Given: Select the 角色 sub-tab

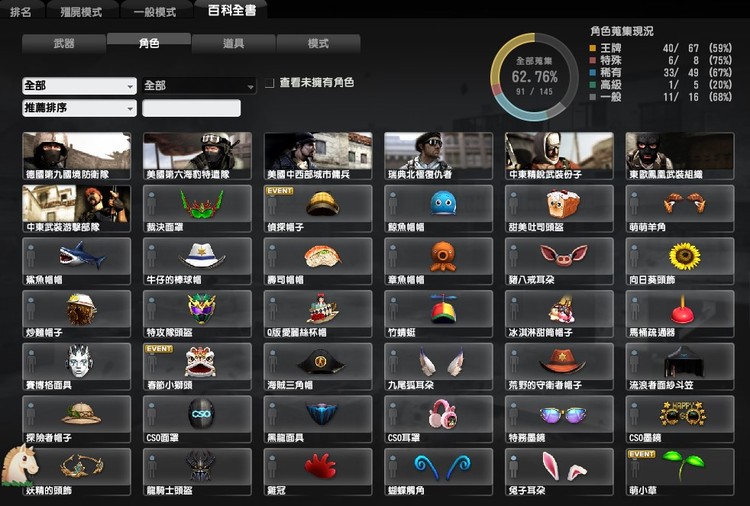Looking at the screenshot, I should 149,43.
